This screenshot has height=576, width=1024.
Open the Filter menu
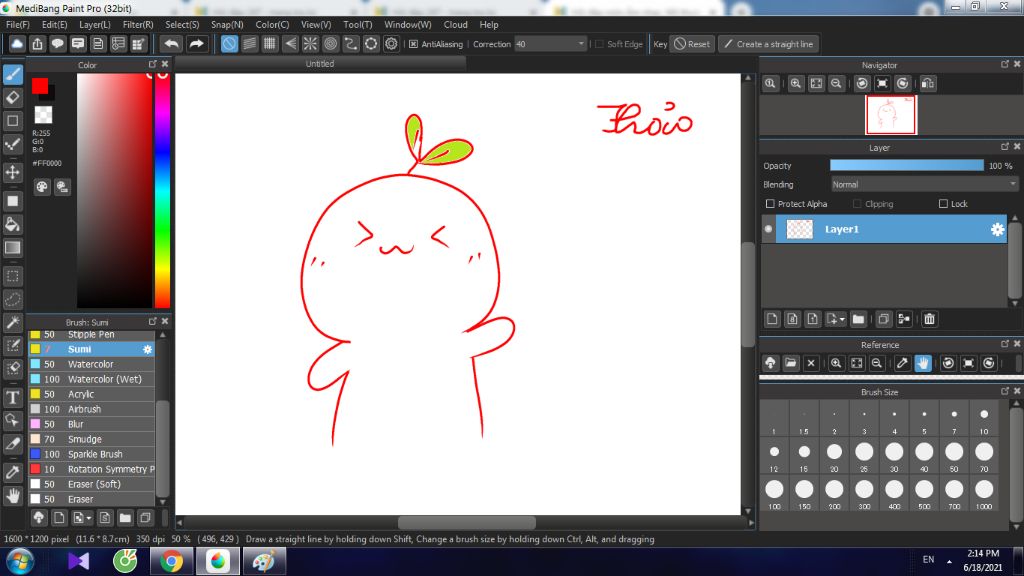[x=138, y=24]
